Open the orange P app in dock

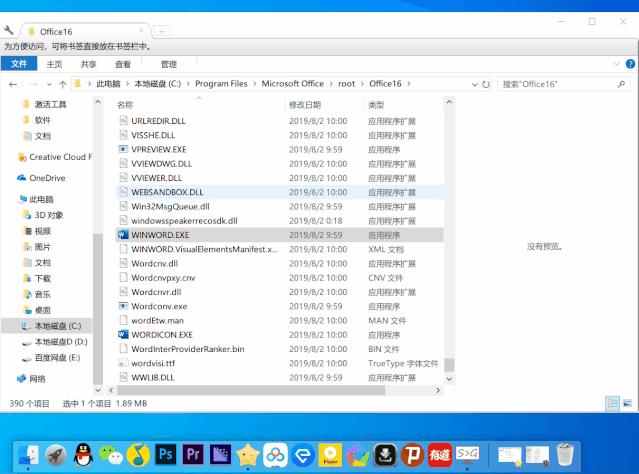[x=412, y=454]
